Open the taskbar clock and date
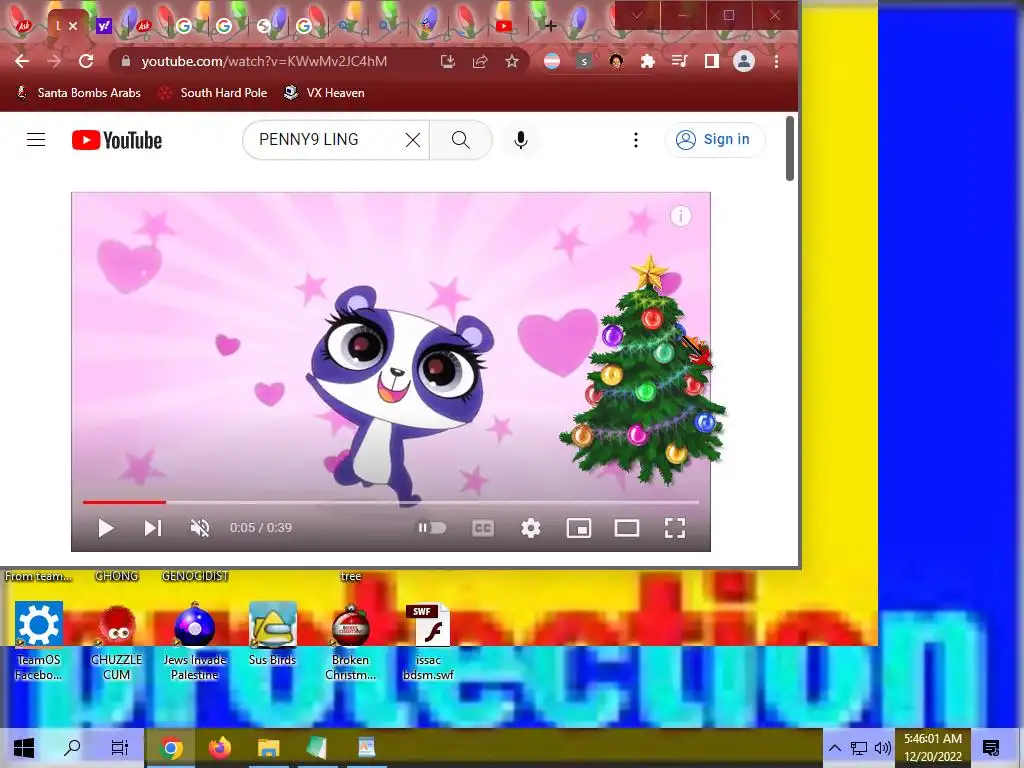This screenshot has height=768, width=1024. 933,748
